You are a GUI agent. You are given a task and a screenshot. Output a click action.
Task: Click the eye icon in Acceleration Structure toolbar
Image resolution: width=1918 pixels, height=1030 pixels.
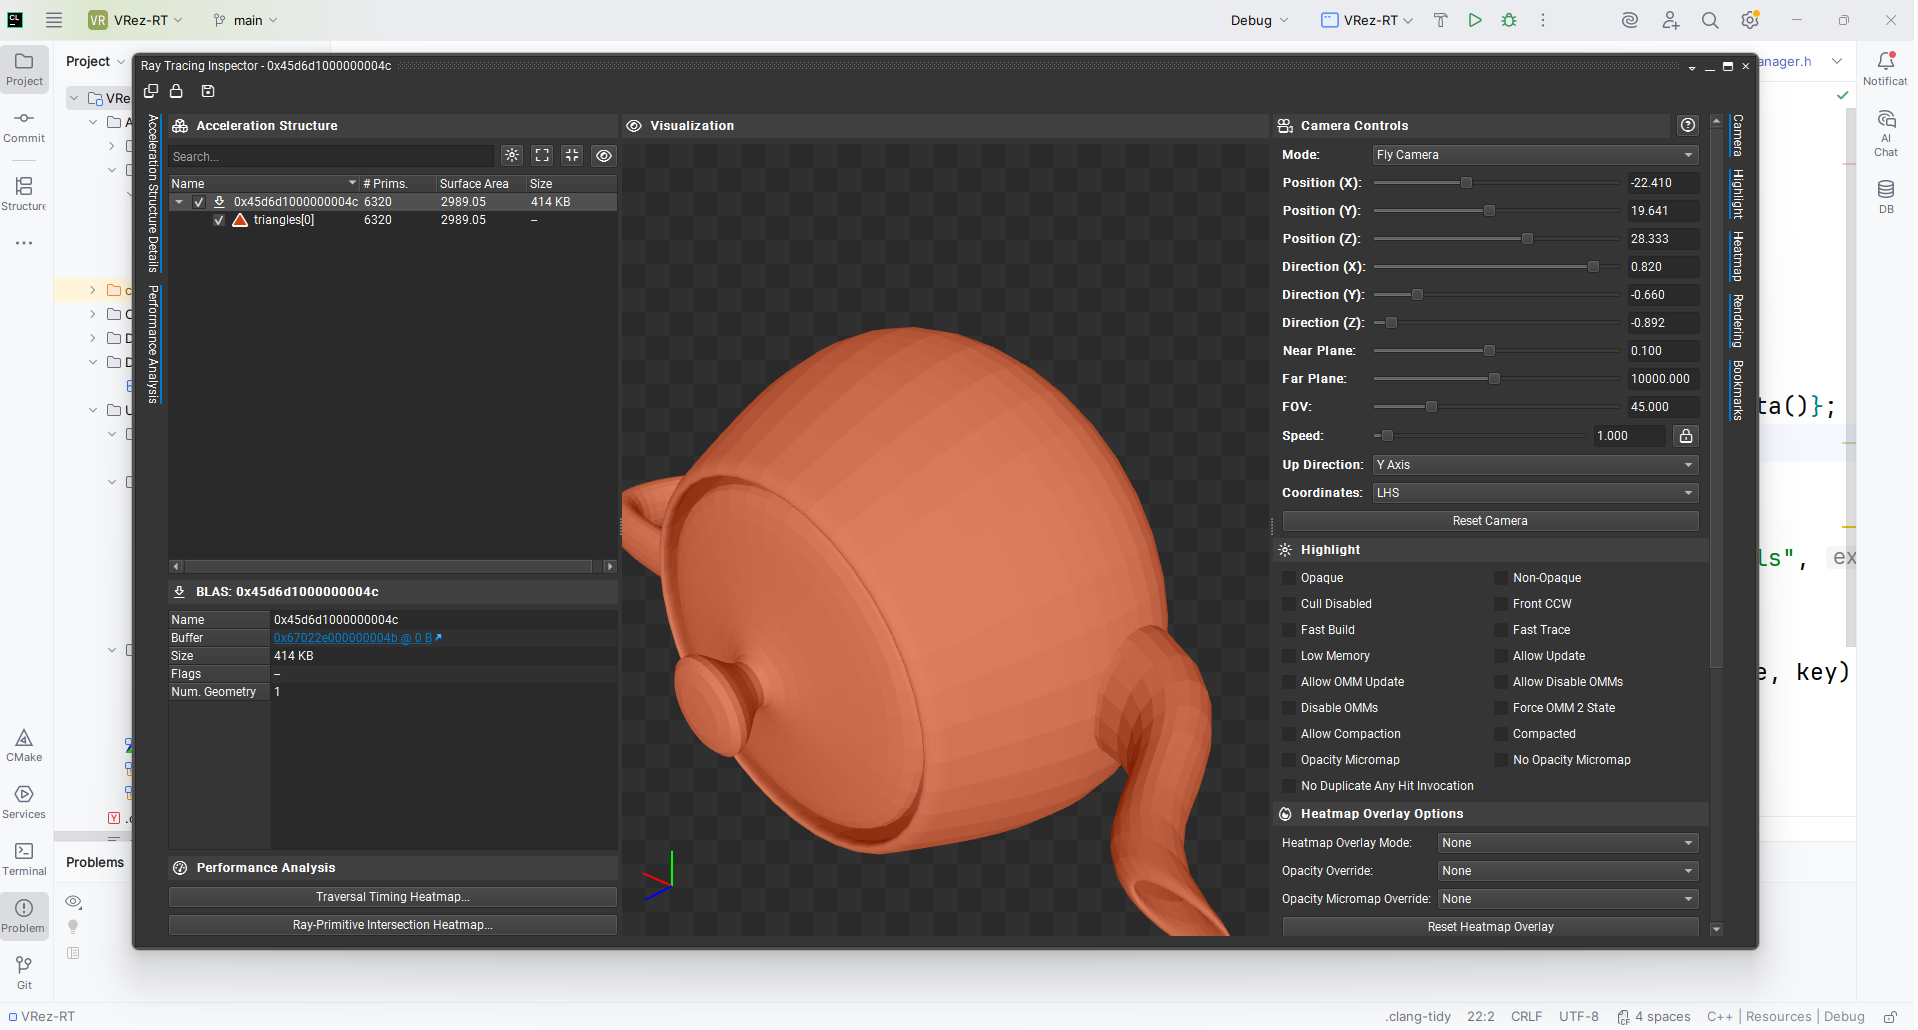(604, 155)
